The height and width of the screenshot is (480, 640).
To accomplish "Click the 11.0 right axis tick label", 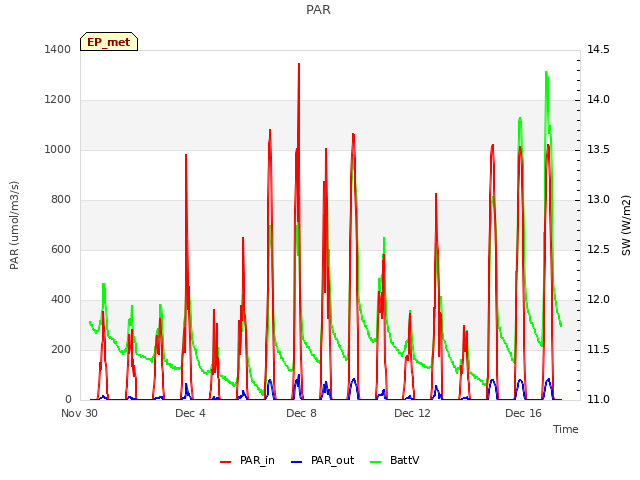I will (598, 400).
